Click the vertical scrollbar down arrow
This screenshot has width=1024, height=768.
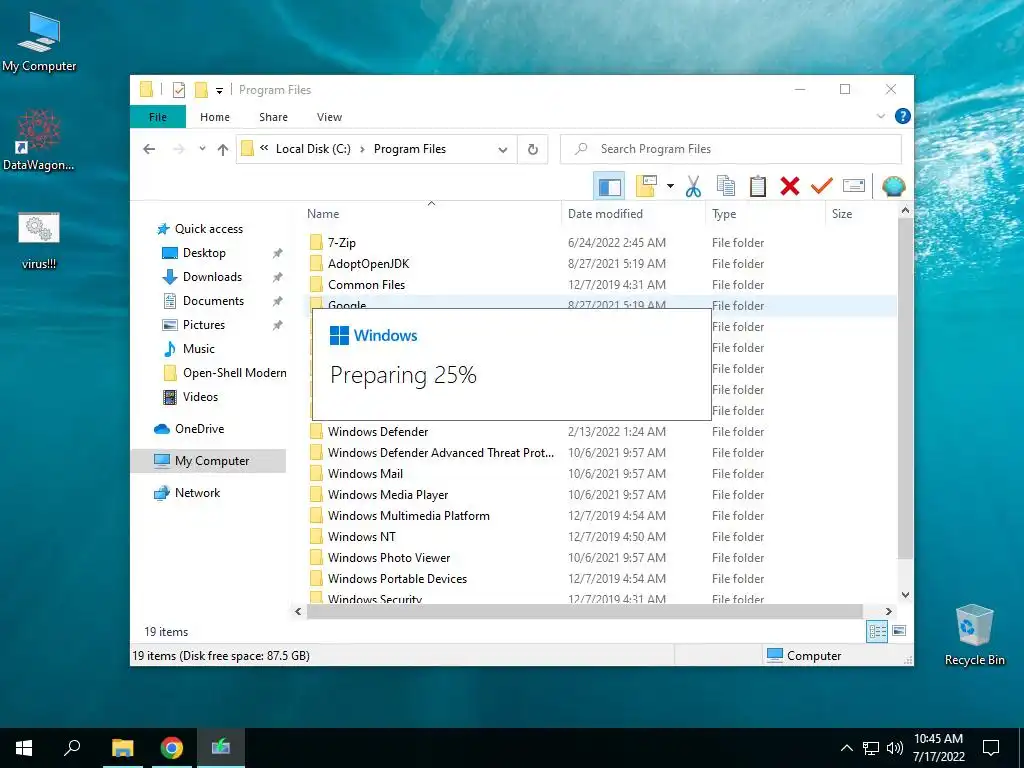coord(905,594)
